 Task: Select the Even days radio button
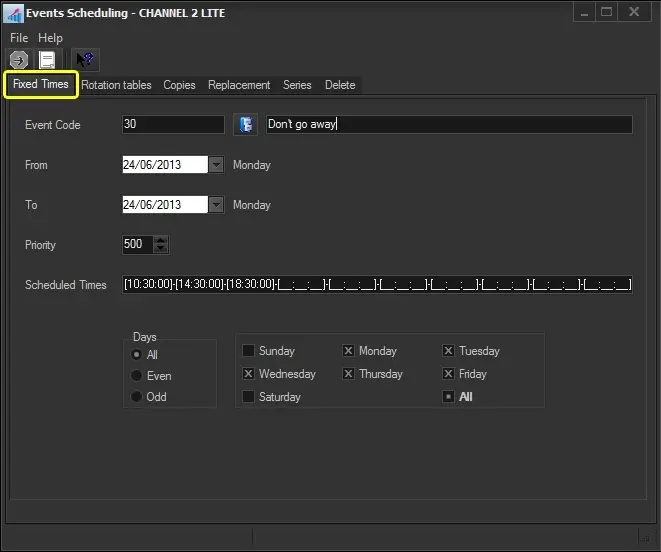pos(137,376)
